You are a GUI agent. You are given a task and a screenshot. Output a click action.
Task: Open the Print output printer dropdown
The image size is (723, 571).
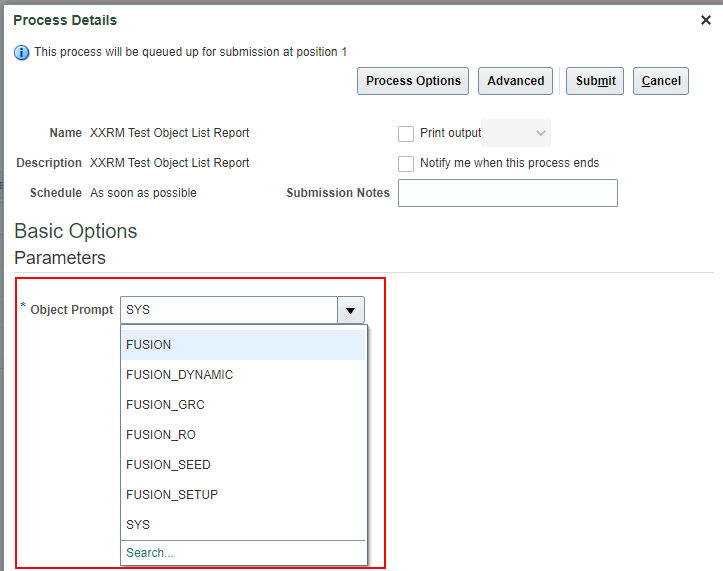516,133
